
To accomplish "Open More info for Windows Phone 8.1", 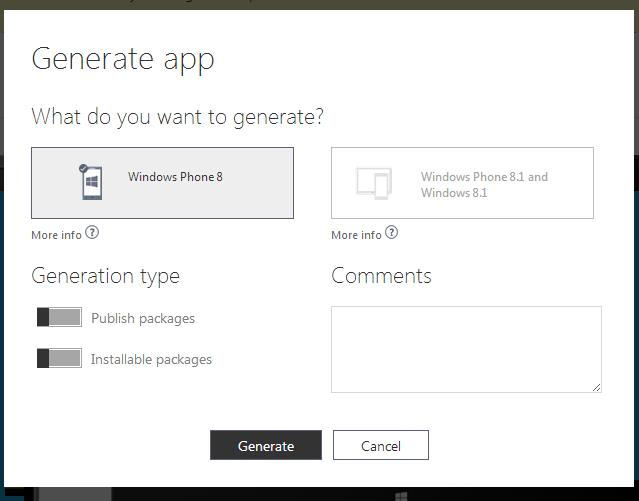I will pos(356,235).
